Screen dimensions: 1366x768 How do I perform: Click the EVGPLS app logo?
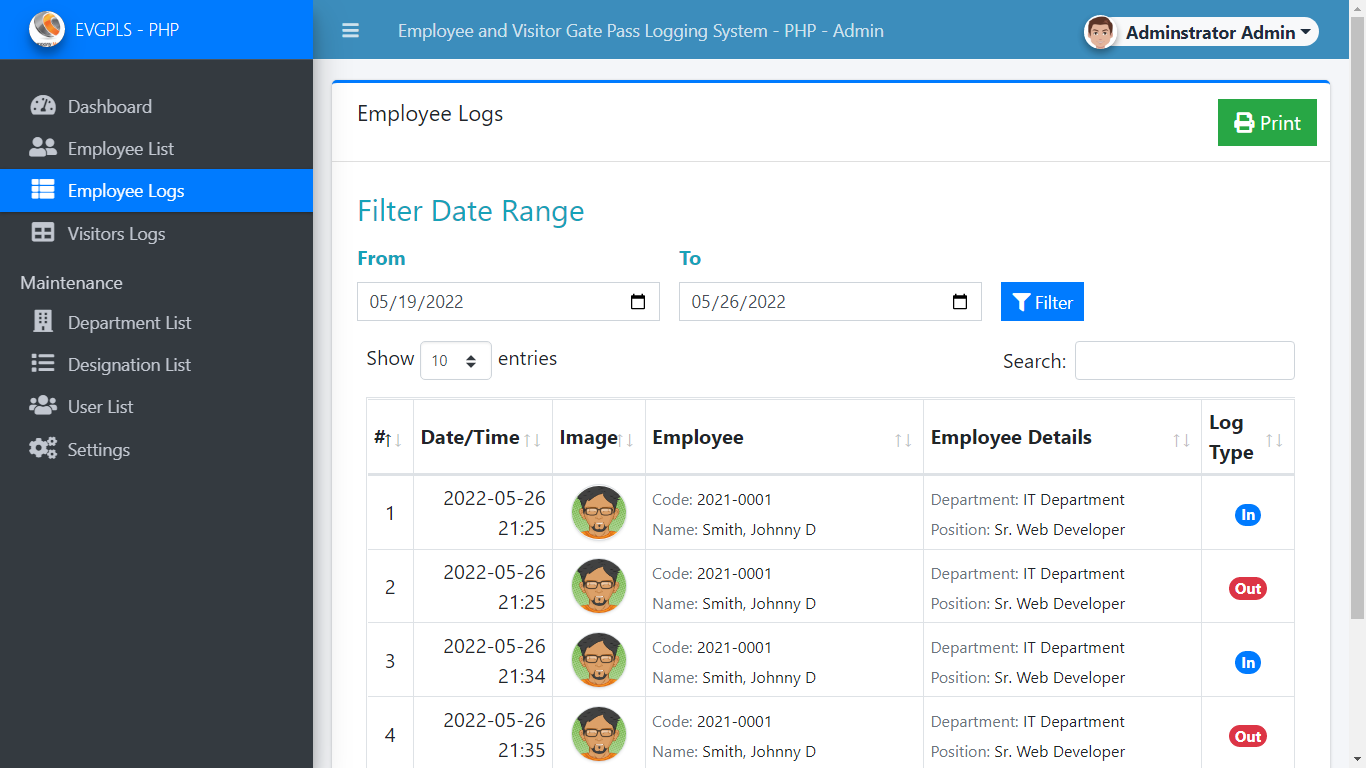(x=47, y=30)
